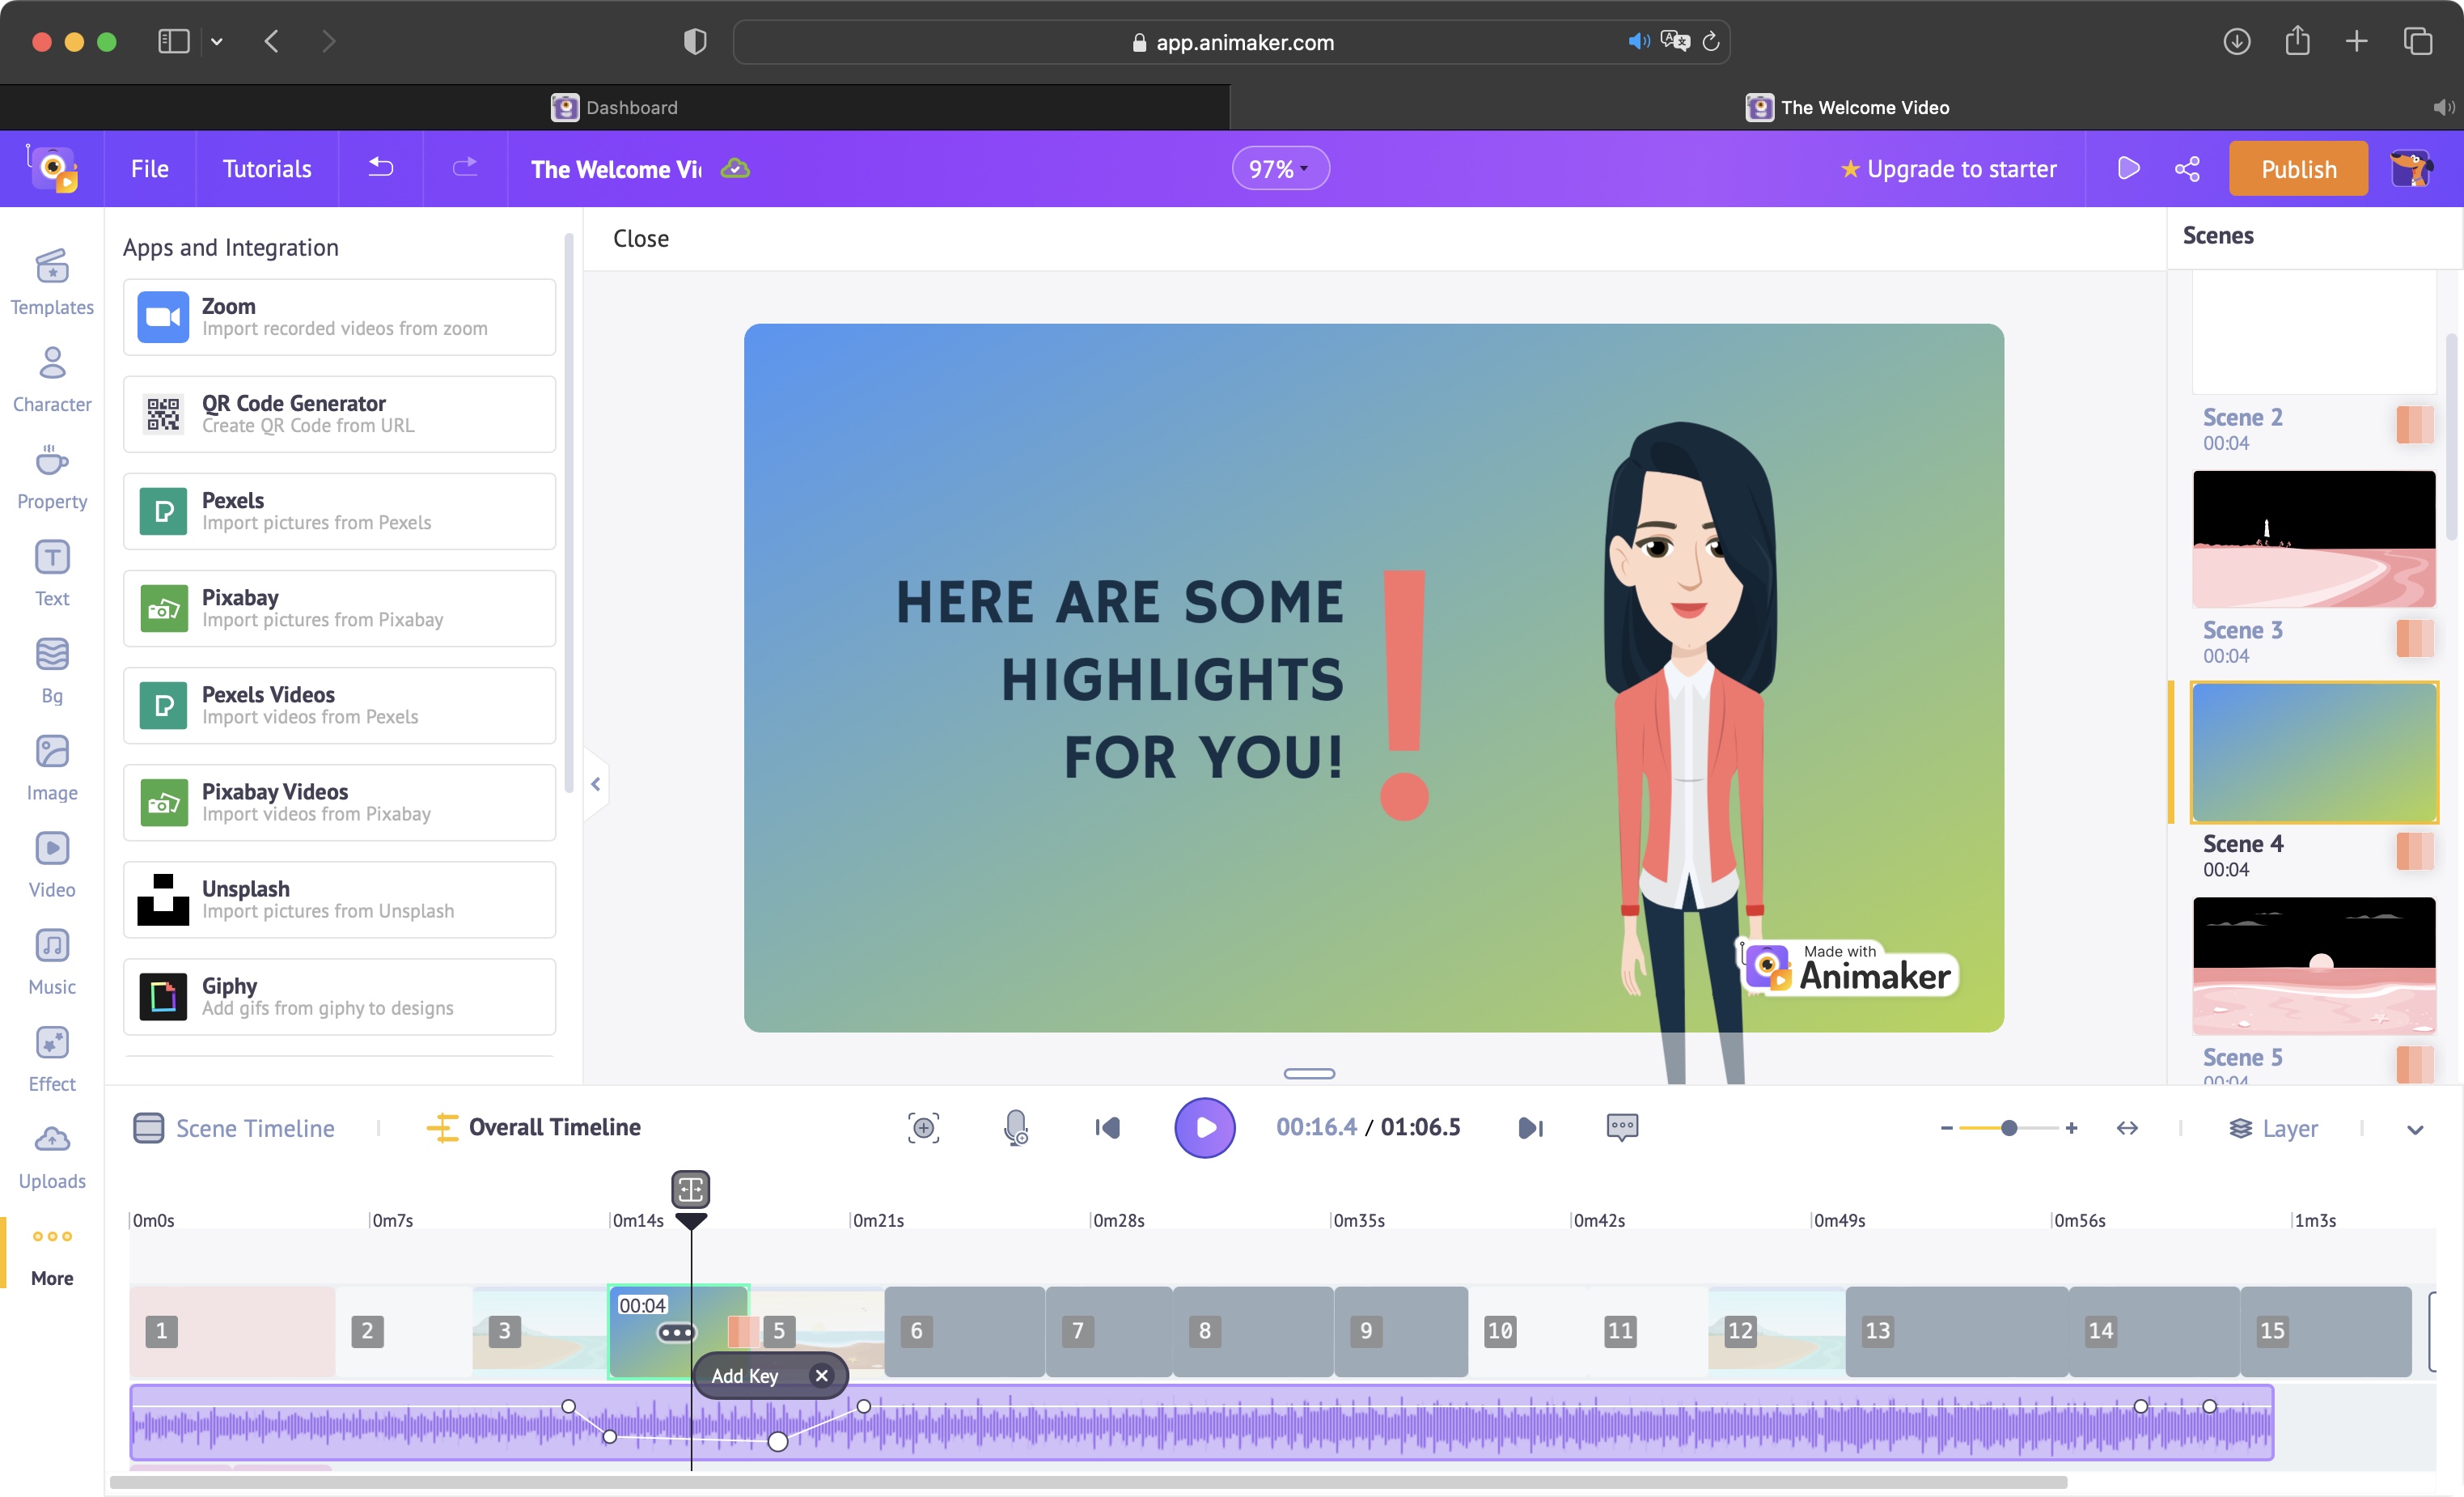This screenshot has height=1497, width=2464.
Task: Select the Text tool in sidebar
Action: [53, 572]
